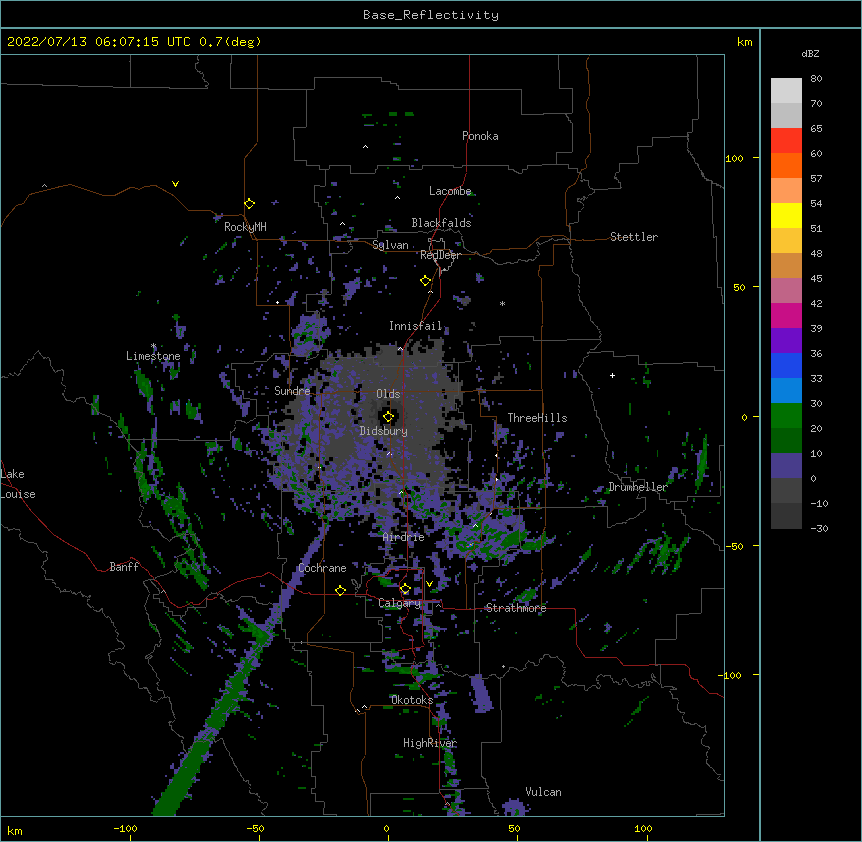The height and width of the screenshot is (842, 862).
Task: Click the dBZ legend heading
Action: [x=810, y=53]
